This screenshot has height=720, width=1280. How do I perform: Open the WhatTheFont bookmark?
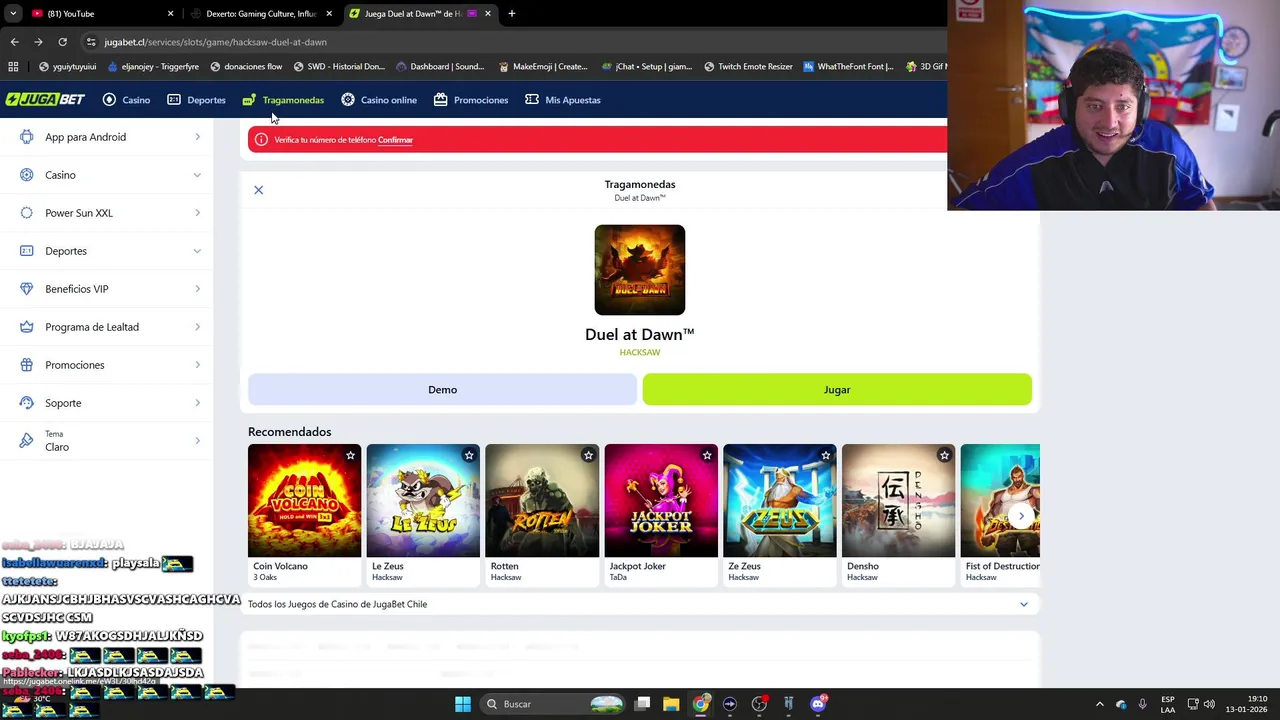click(x=848, y=67)
